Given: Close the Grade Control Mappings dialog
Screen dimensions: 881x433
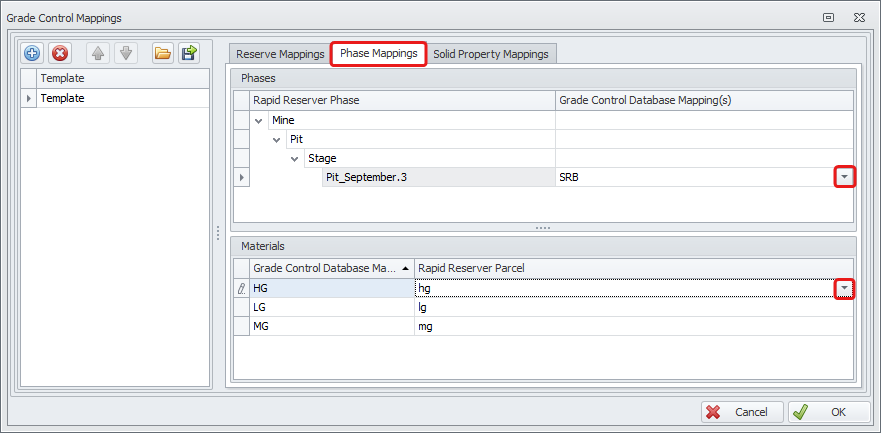Looking at the screenshot, I should (859, 17).
